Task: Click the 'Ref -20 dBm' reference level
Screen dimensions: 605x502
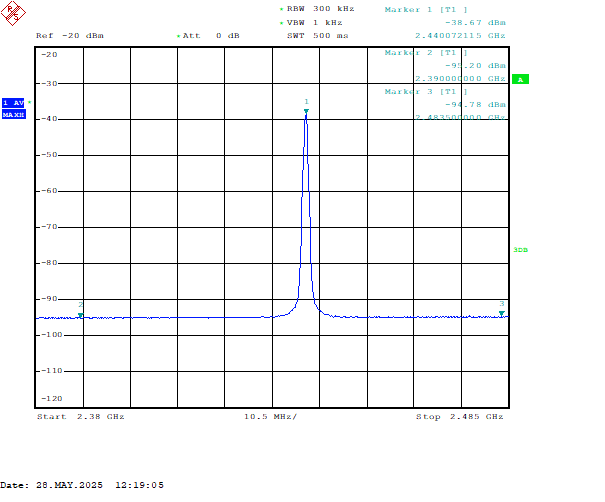Action: click(70, 36)
